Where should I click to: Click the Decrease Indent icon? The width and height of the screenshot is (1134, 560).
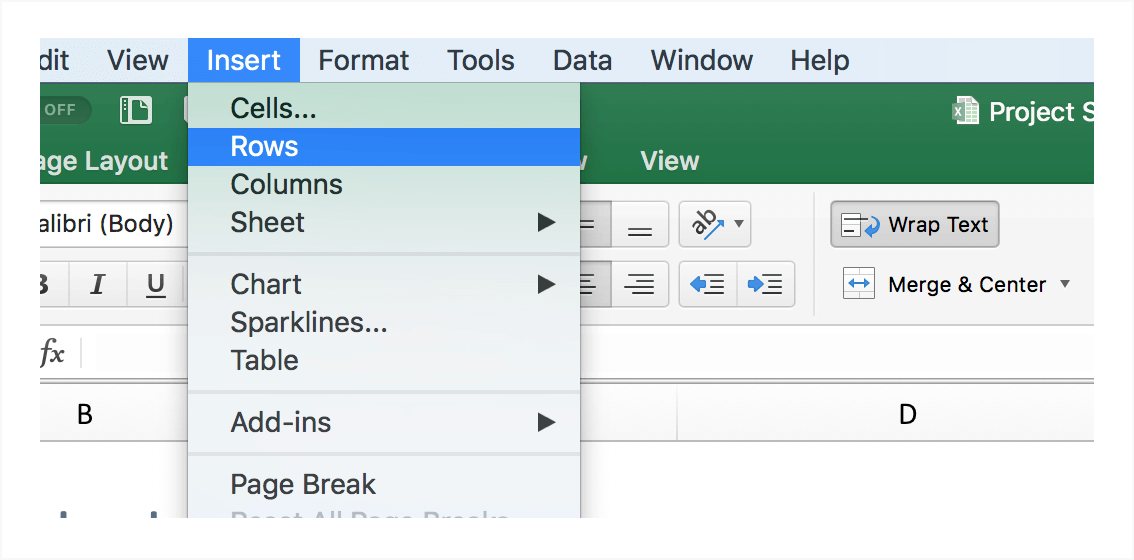pyautogui.click(x=708, y=285)
